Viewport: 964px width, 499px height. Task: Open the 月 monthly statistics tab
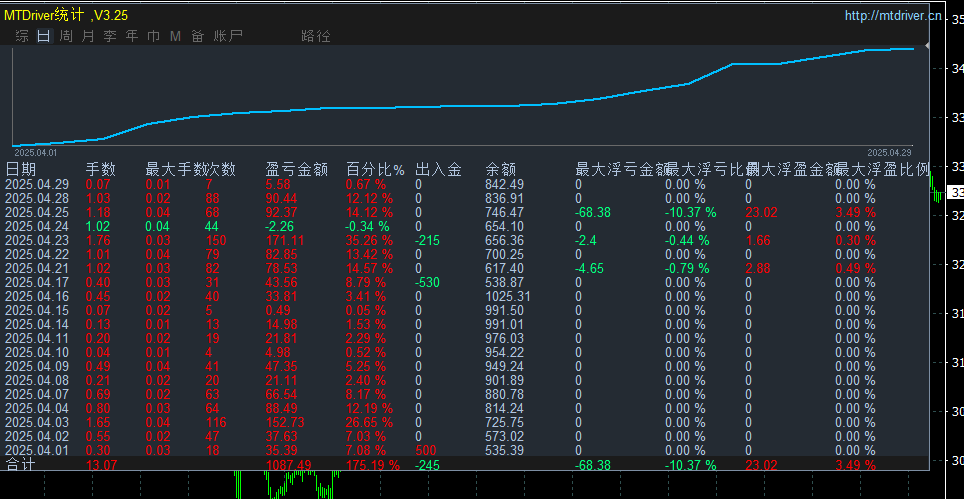88,36
